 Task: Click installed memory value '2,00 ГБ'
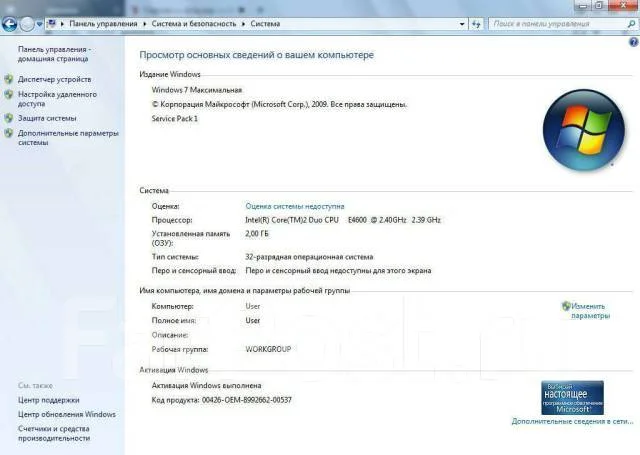tap(257, 234)
